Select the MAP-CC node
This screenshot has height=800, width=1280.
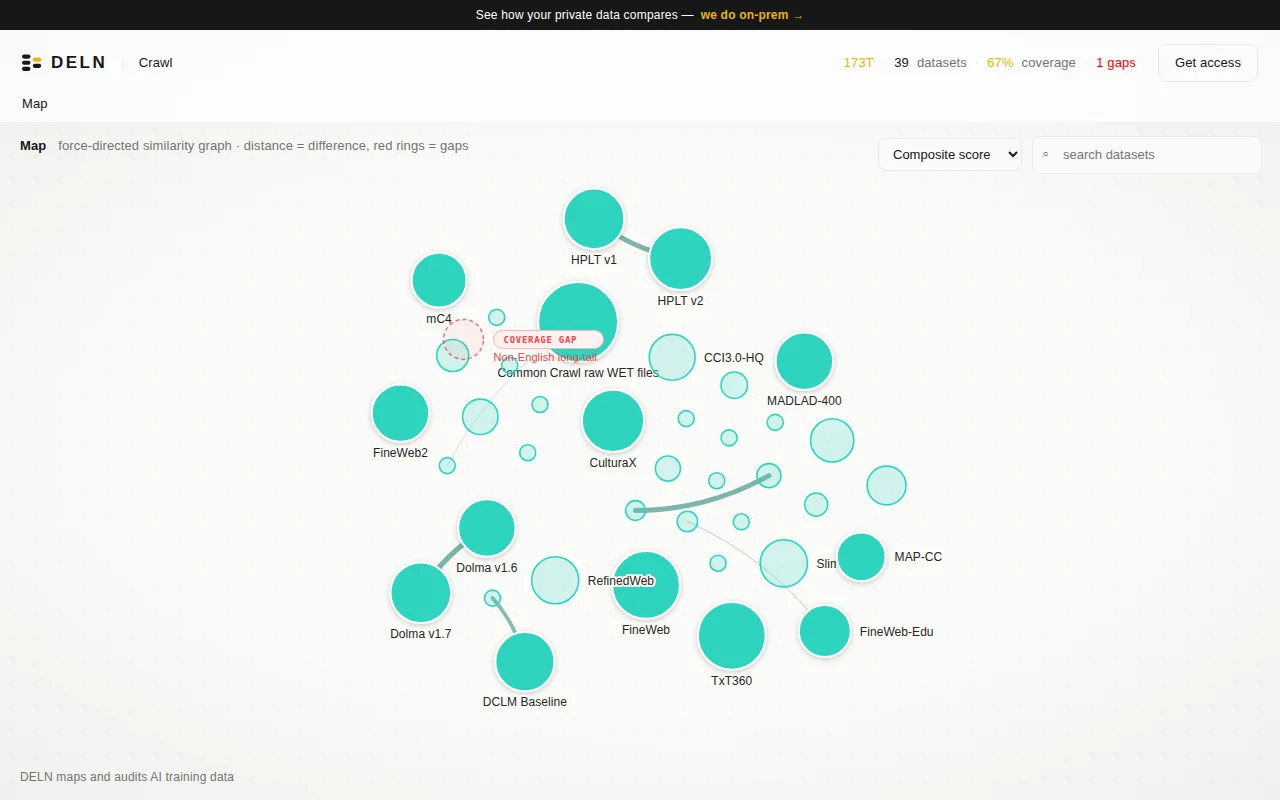[861, 557]
